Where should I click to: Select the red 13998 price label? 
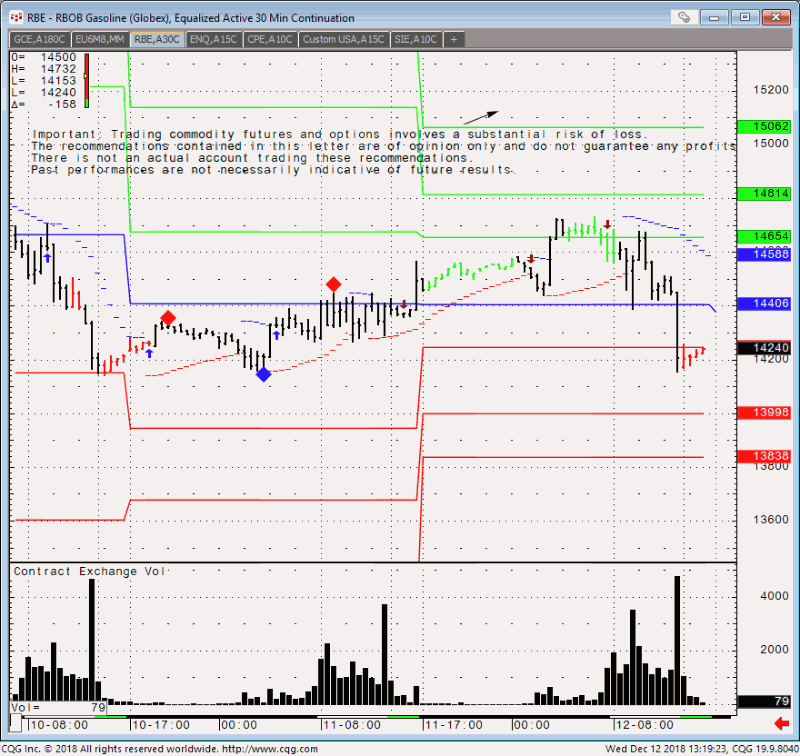pos(764,412)
